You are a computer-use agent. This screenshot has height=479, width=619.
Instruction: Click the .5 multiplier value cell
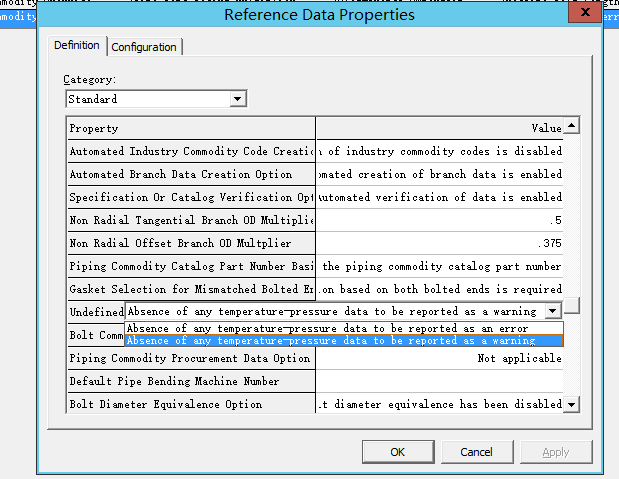pyautogui.click(x=439, y=220)
